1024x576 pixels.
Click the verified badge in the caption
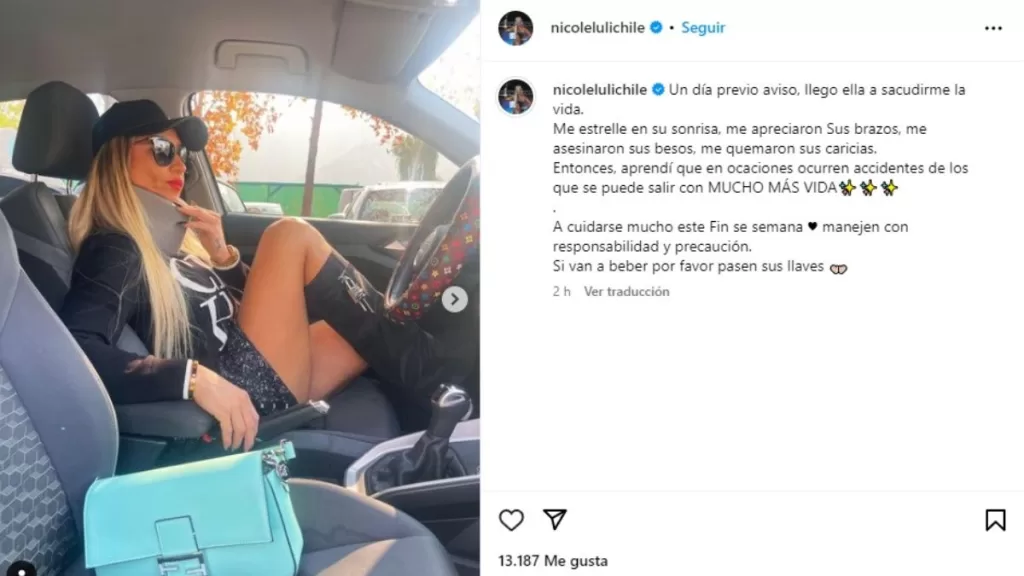tap(658, 89)
